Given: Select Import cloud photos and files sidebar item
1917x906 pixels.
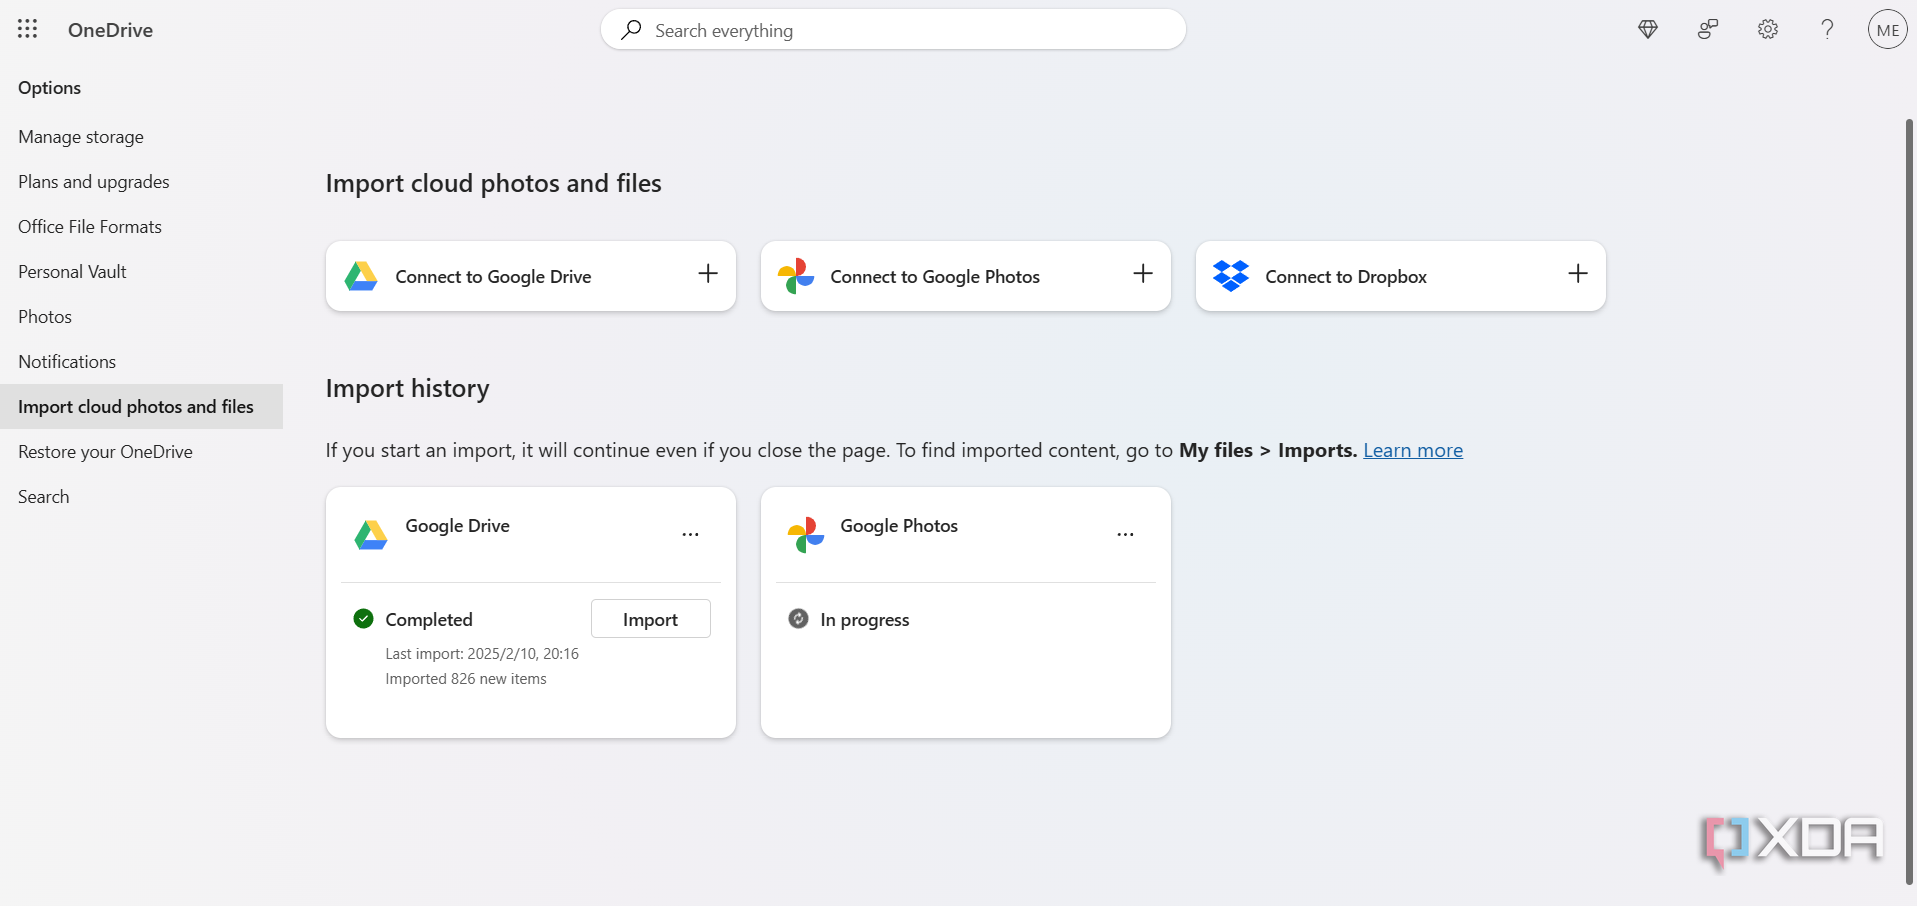Looking at the screenshot, I should 141,407.
